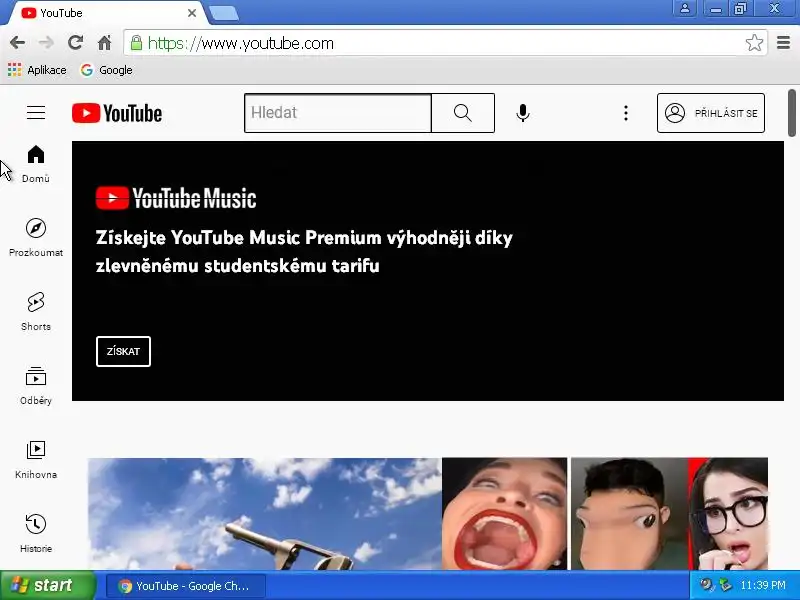Viewport: 800px width, 600px height.
Task: Select YouTube - Google Chrome taskbar button
Action: [x=186, y=586]
